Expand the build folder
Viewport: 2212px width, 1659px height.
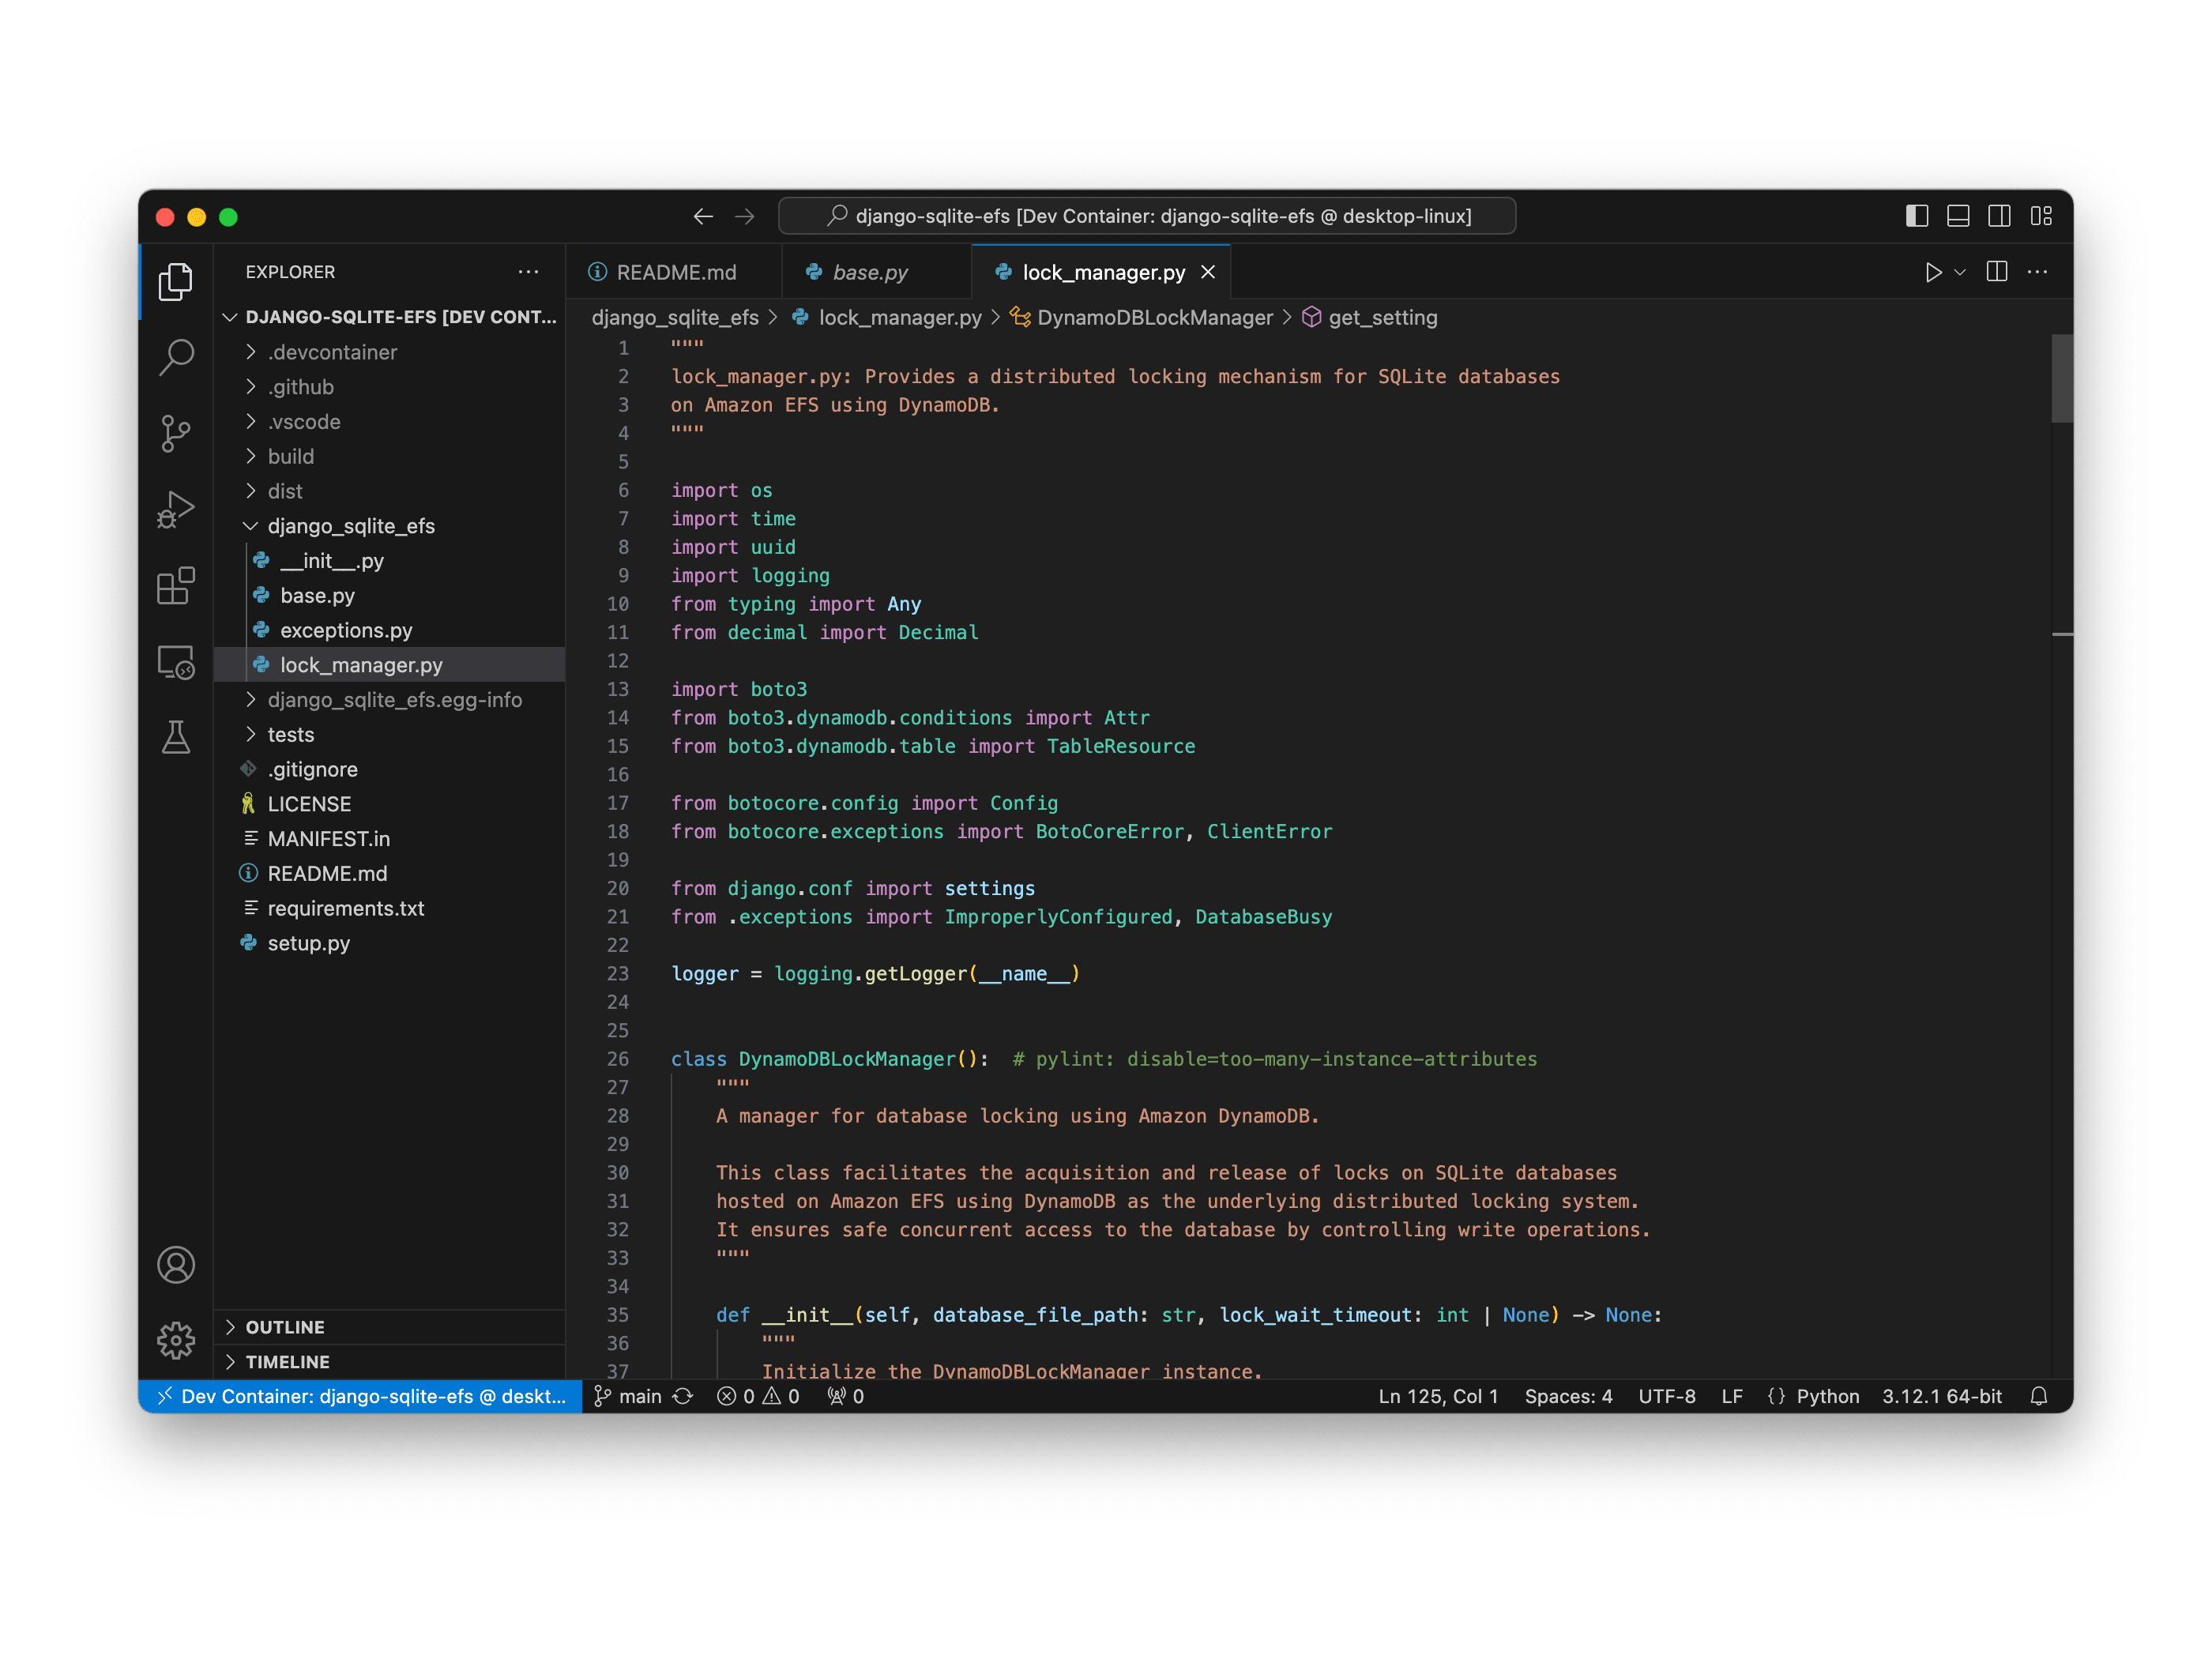pos(390,456)
